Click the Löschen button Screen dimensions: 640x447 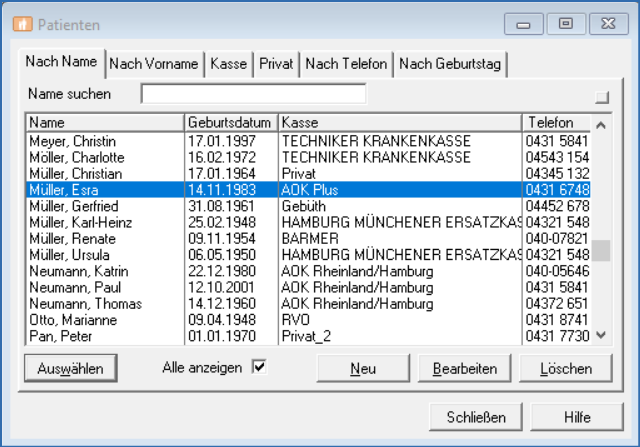click(x=566, y=368)
